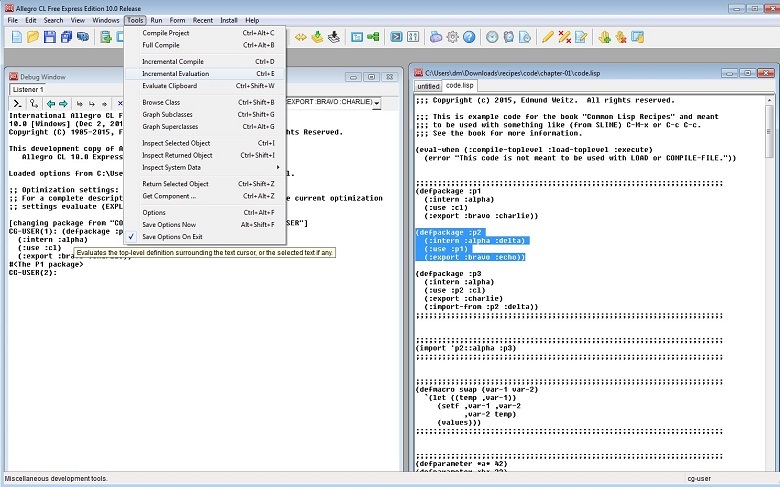Click the yellow pencil toolbar icon
The image size is (780, 487).
pyautogui.click(x=547, y=37)
